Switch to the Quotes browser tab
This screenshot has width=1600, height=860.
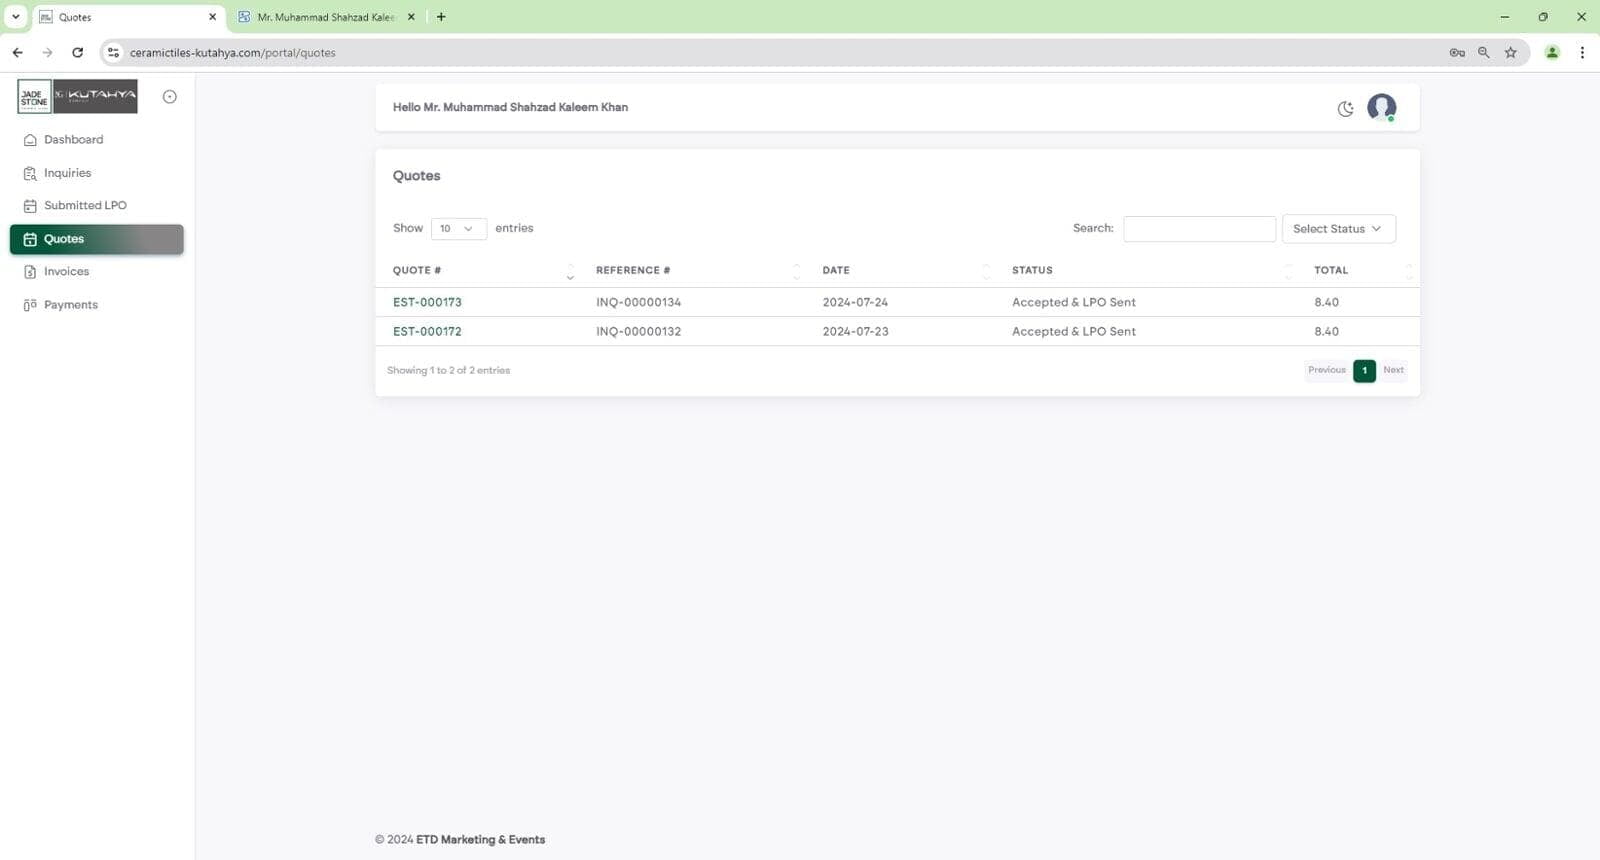pyautogui.click(x=127, y=17)
